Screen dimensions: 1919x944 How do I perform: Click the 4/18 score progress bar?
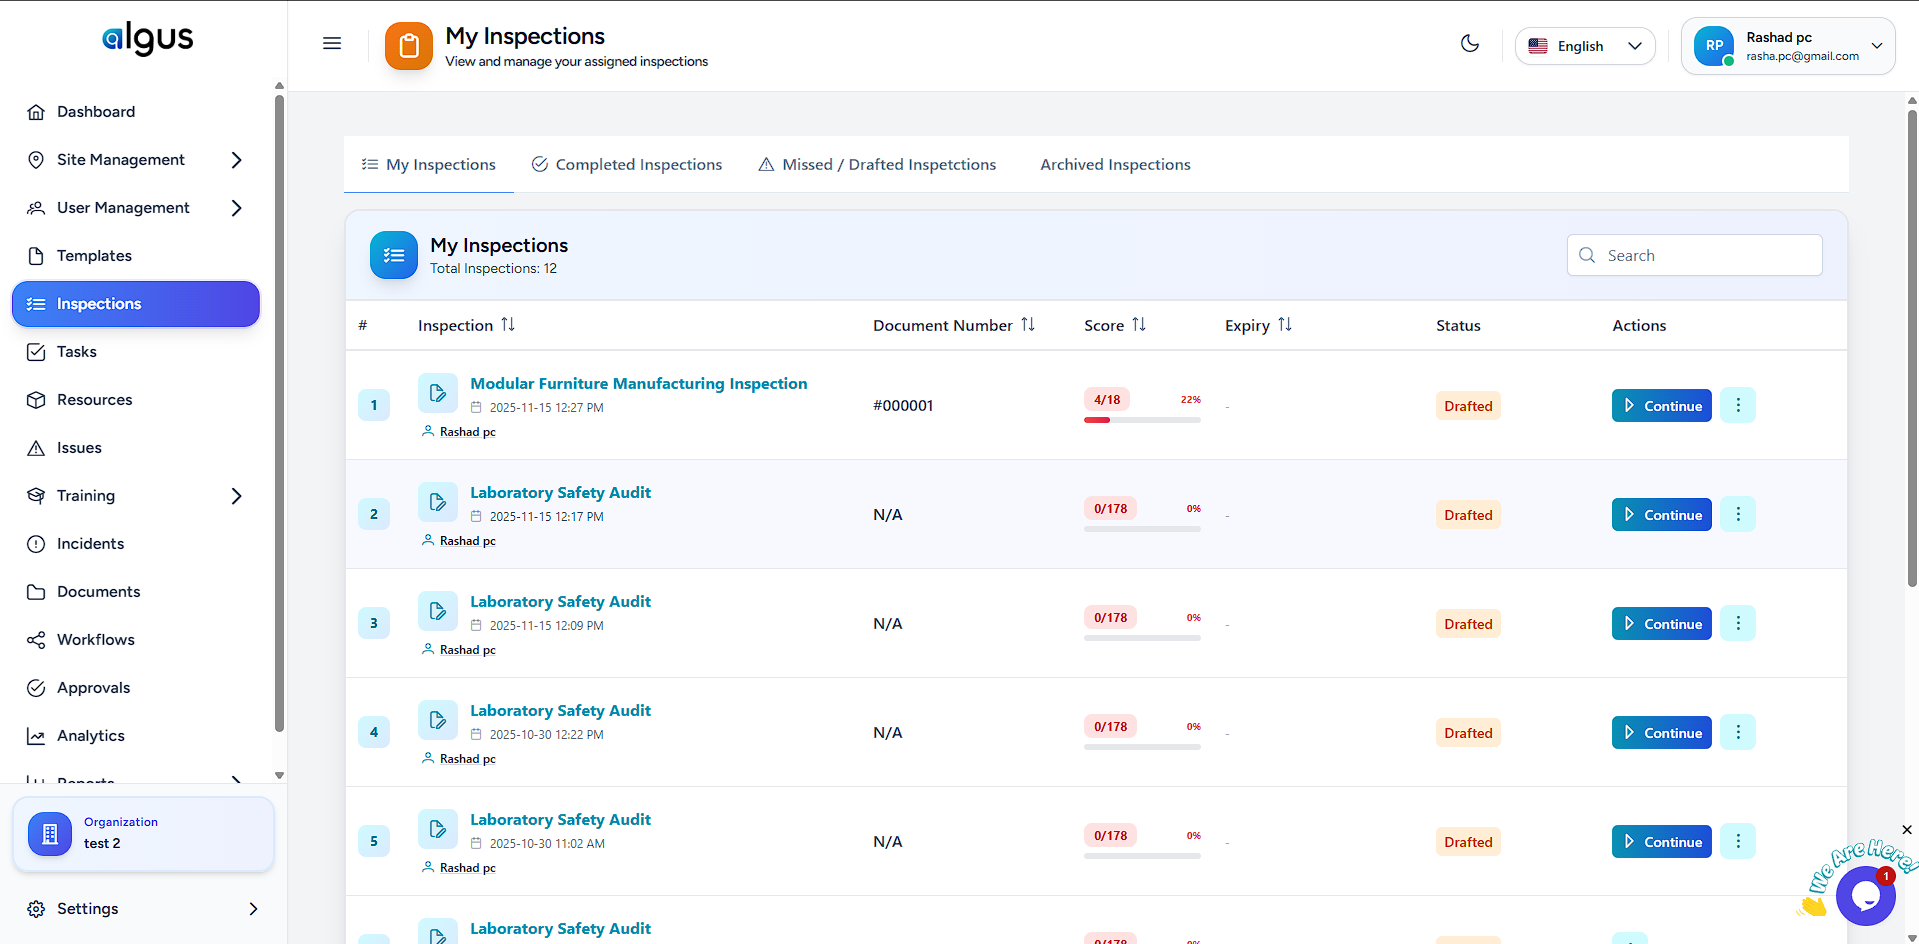[x=1142, y=420]
